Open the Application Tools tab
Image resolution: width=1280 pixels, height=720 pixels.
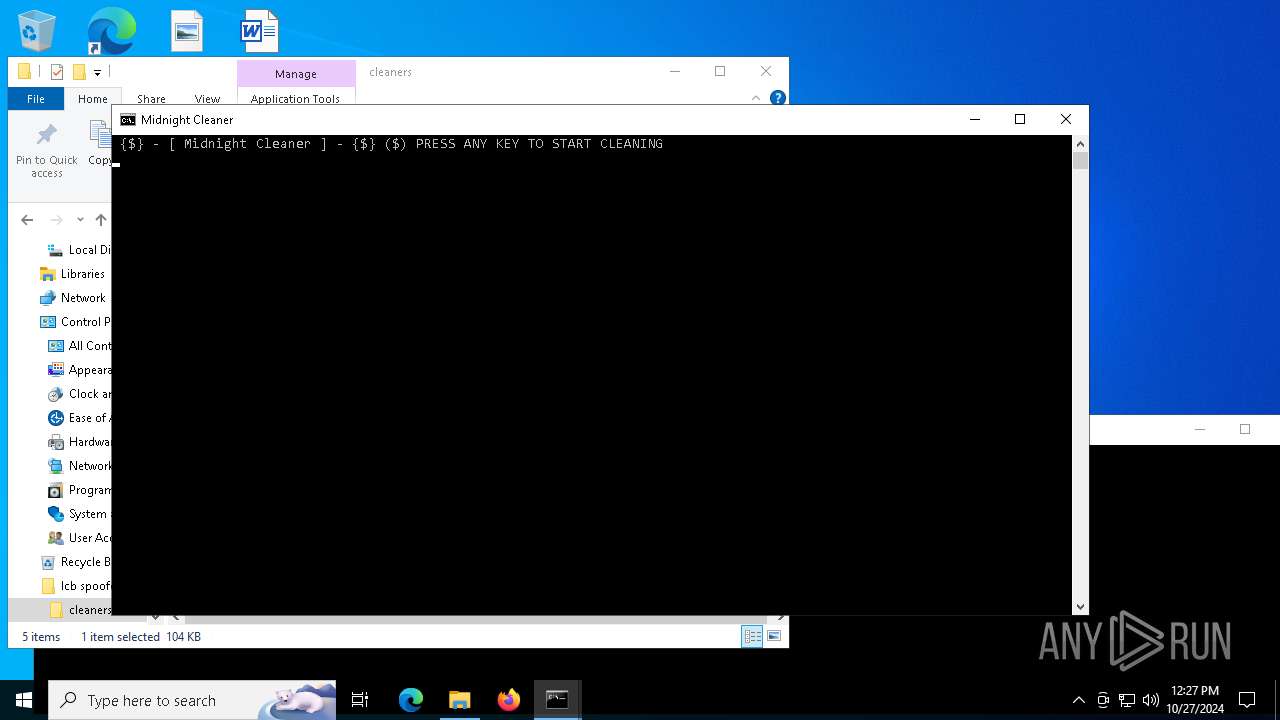295,99
